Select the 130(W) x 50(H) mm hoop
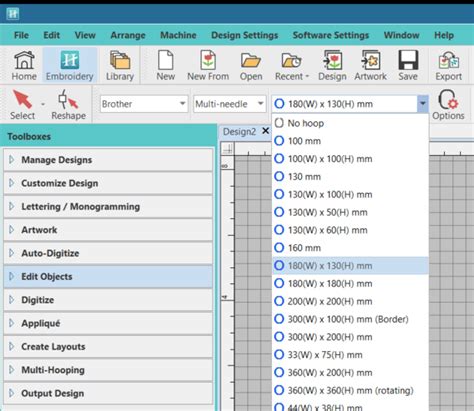The width and height of the screenshot is (474, 411). pyautogui.click(x=350, y=212)
